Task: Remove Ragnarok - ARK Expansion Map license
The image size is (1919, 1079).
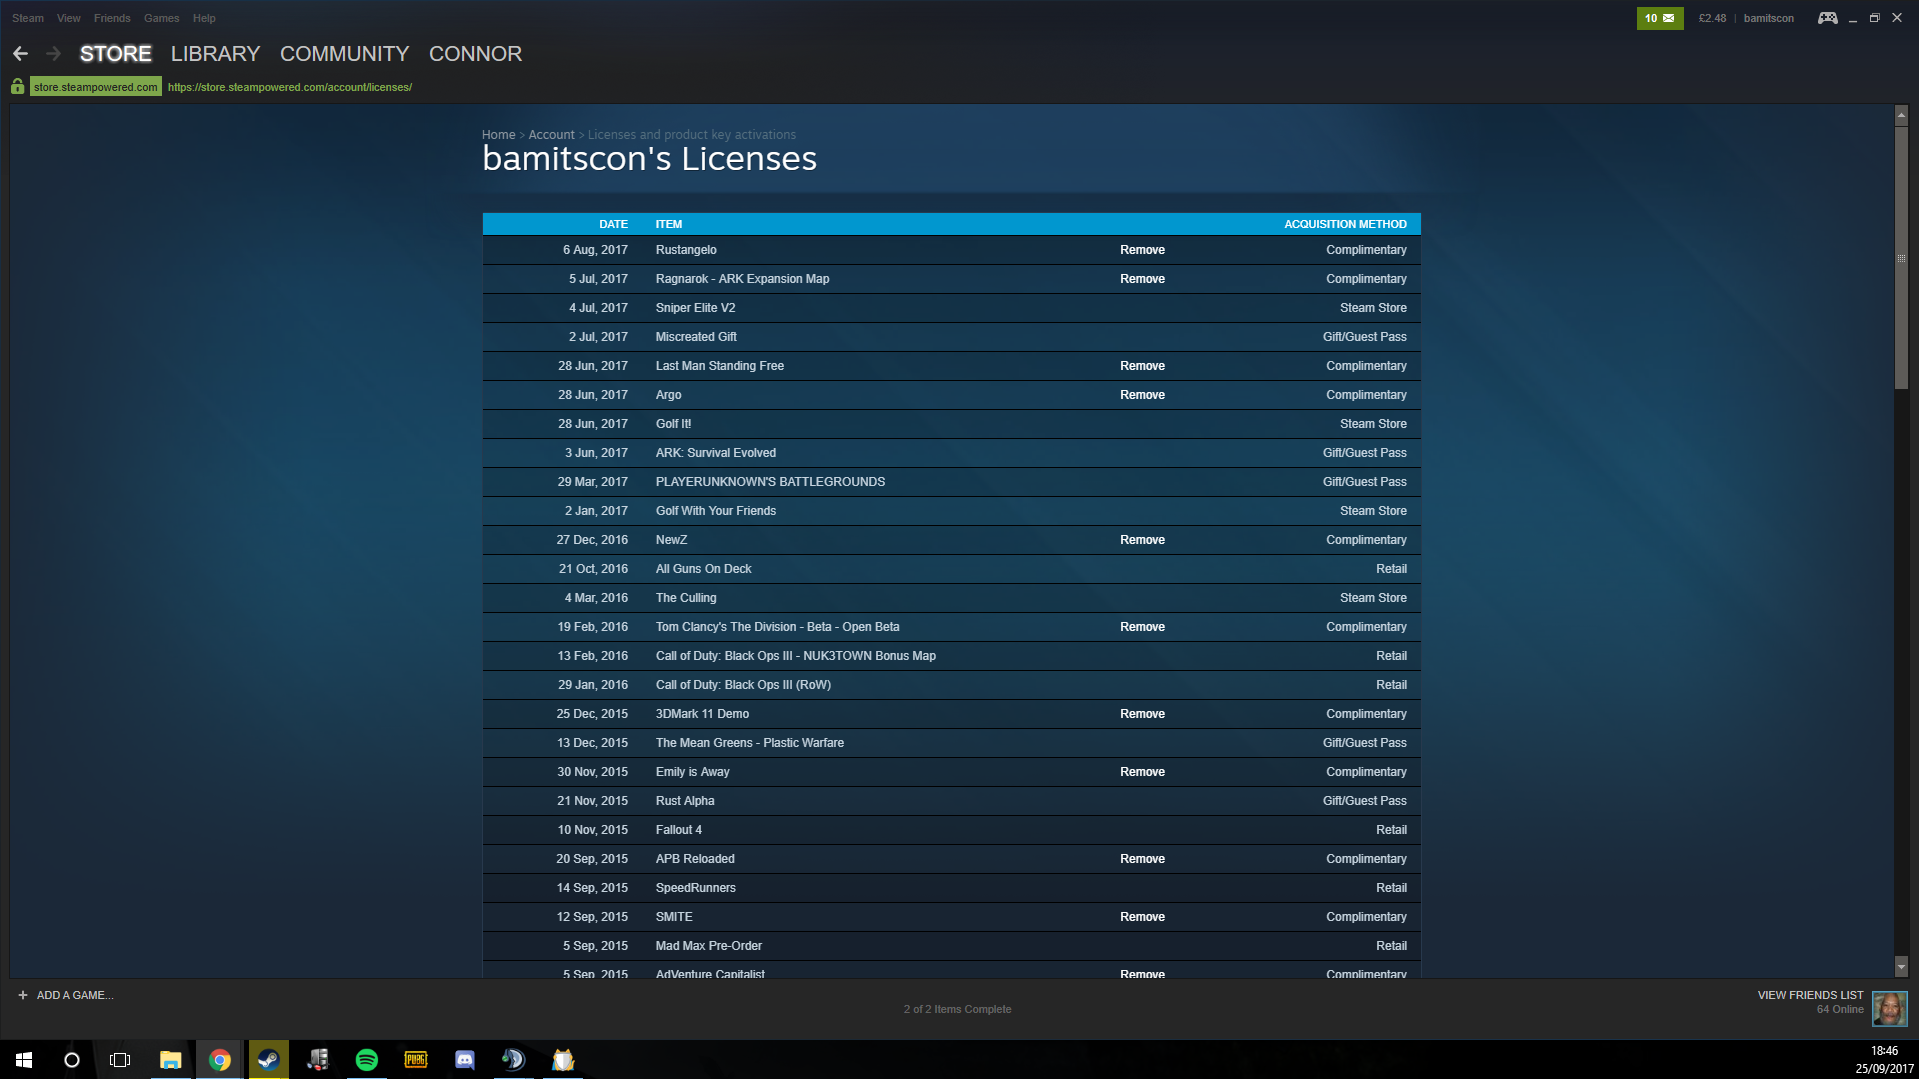Action: pos(1142,279)
